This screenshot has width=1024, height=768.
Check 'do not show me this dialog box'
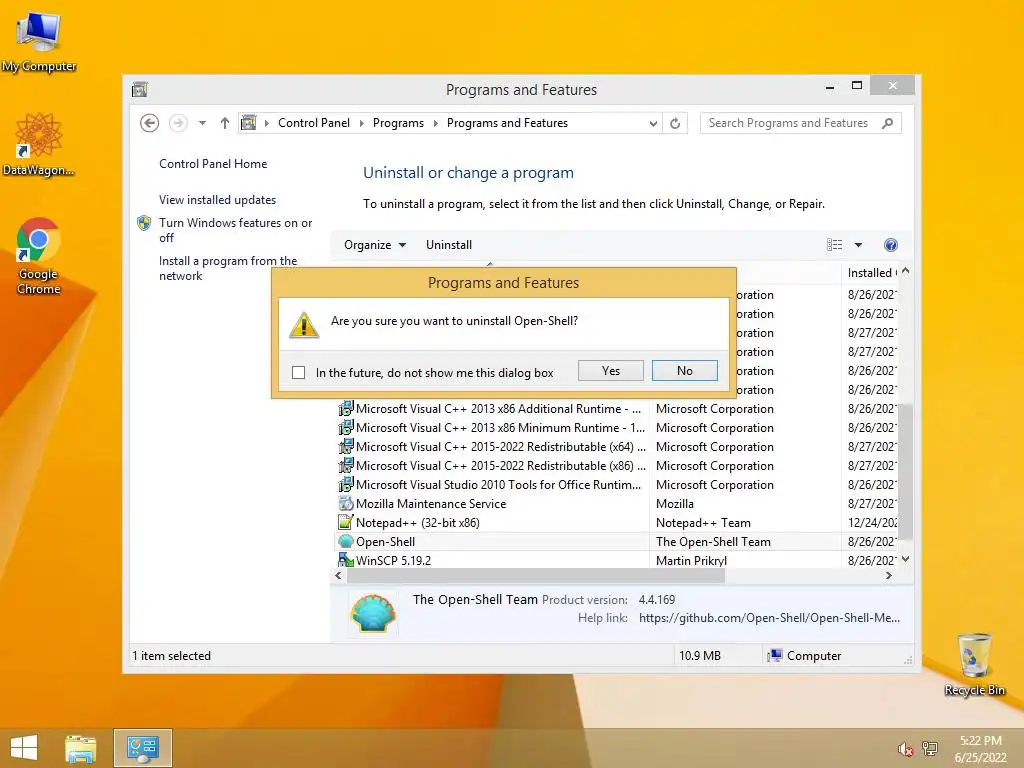pos(298,372)
